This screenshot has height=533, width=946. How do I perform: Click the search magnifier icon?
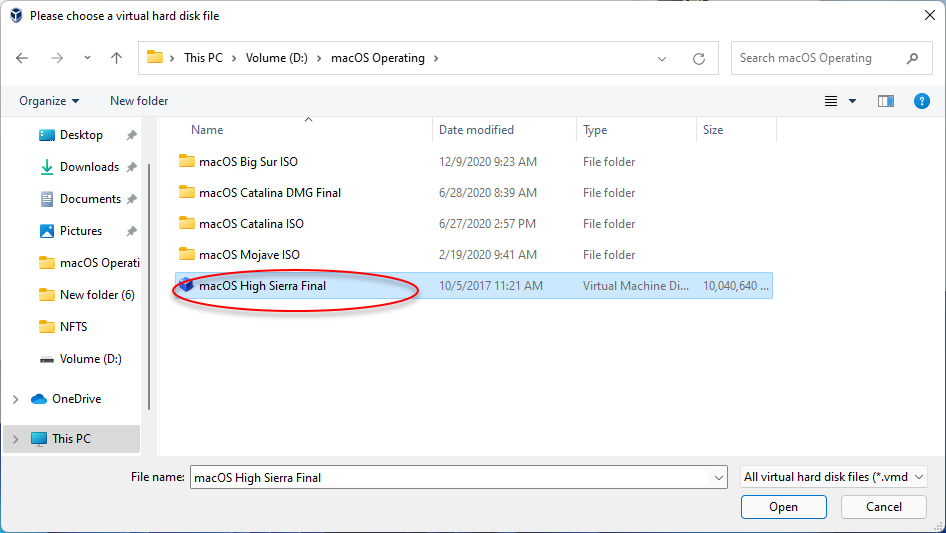[912, 58]
